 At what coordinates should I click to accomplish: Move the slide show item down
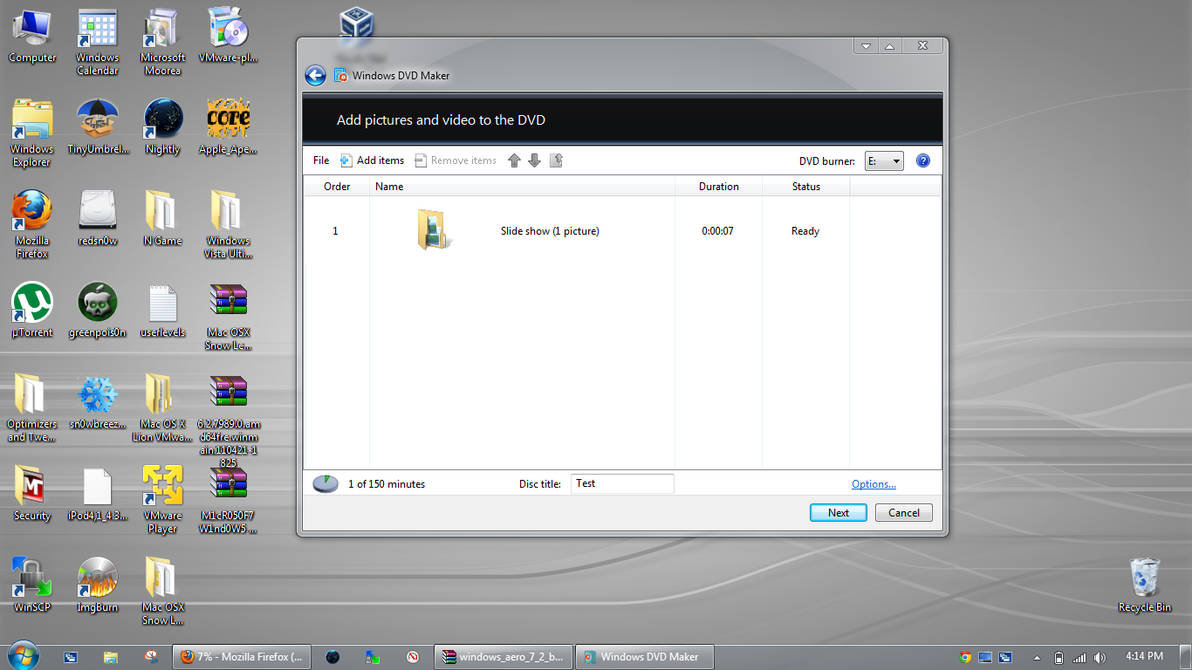click(535, 160)
